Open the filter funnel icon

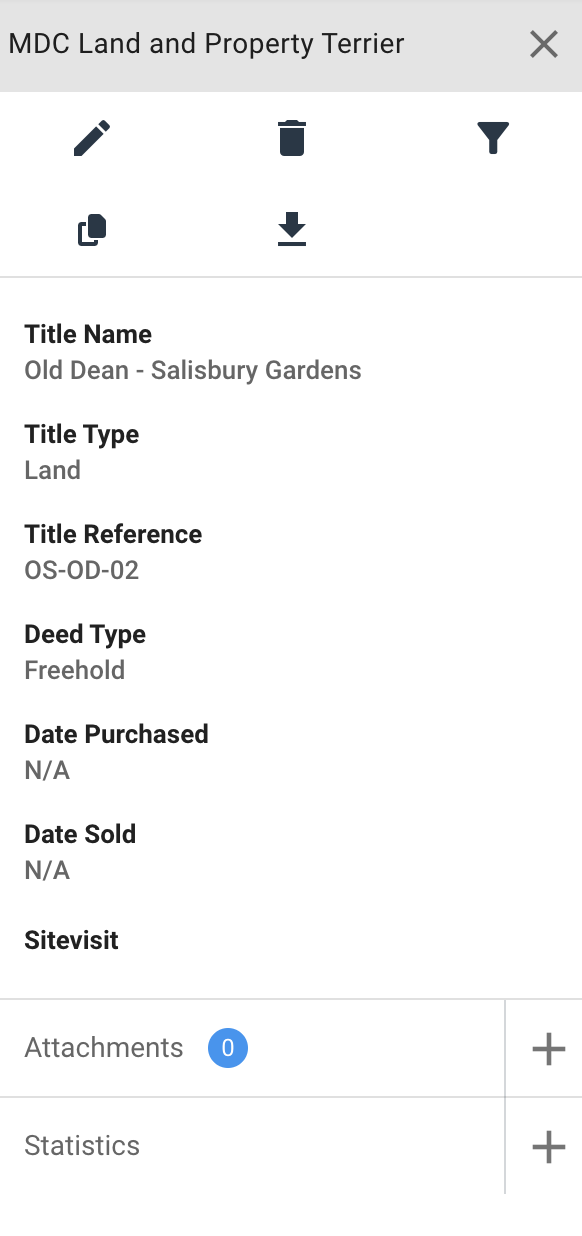[x=493, y=138]
